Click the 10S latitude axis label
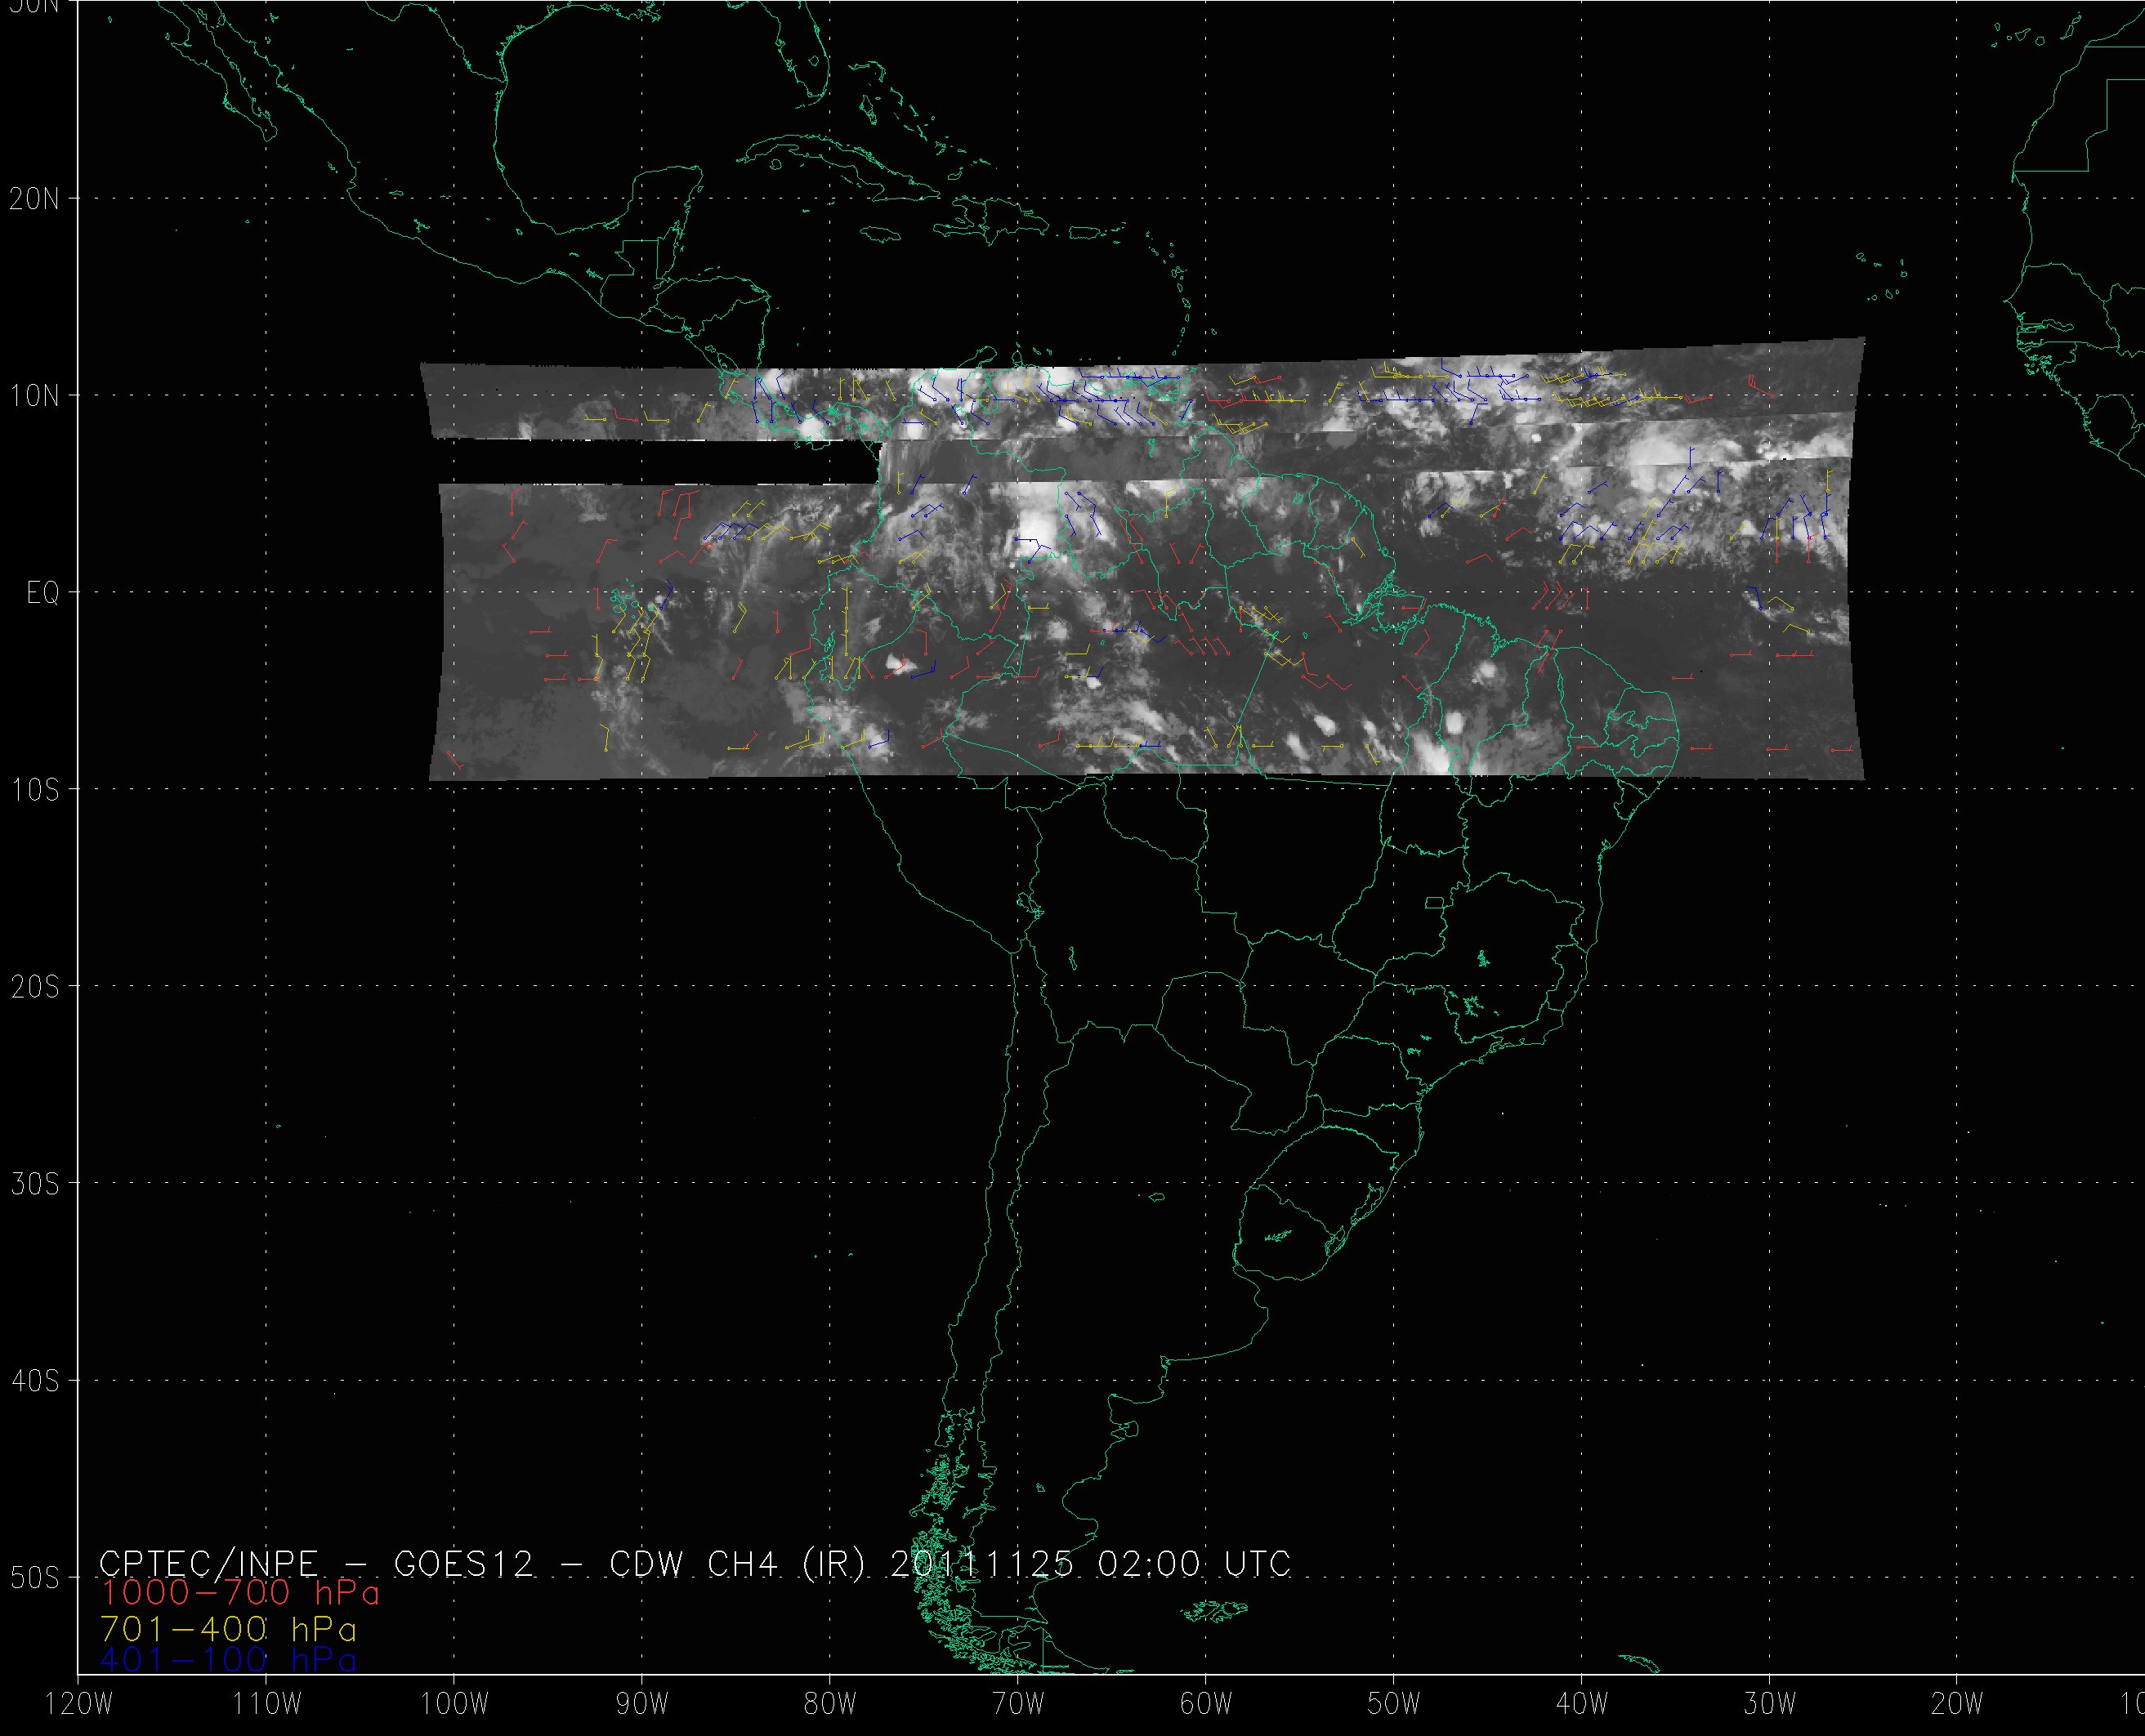Image resolution: width=2145 pixels, height=1736 pixels. tap(35, 790)
